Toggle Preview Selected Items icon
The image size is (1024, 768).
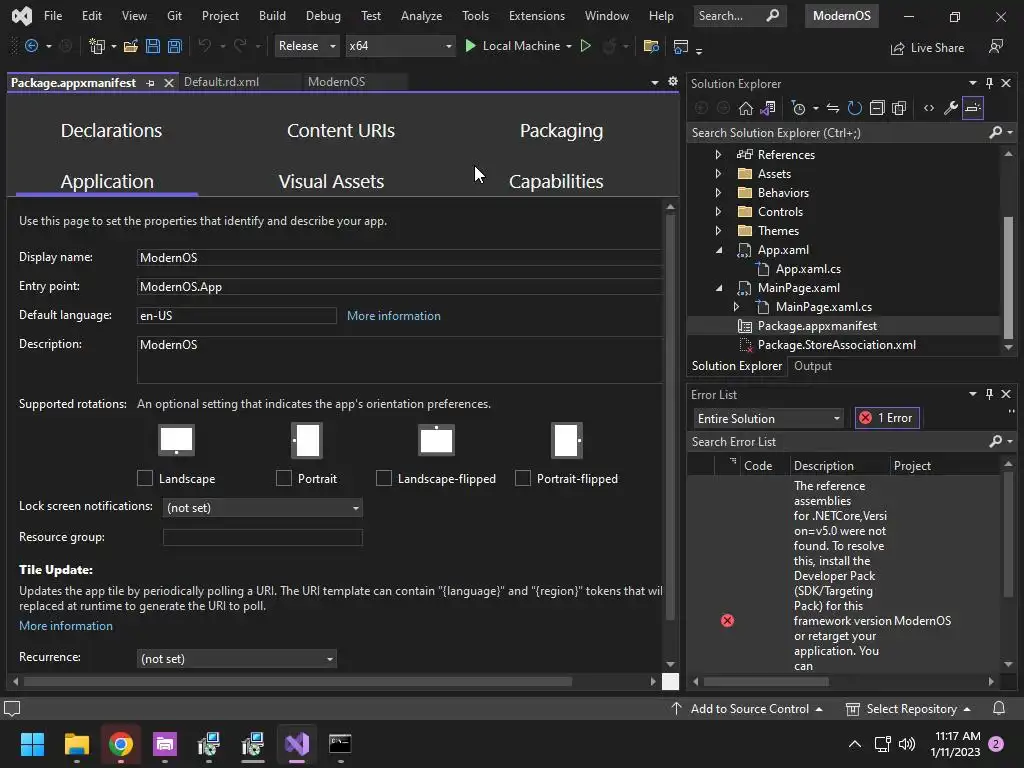973,108
